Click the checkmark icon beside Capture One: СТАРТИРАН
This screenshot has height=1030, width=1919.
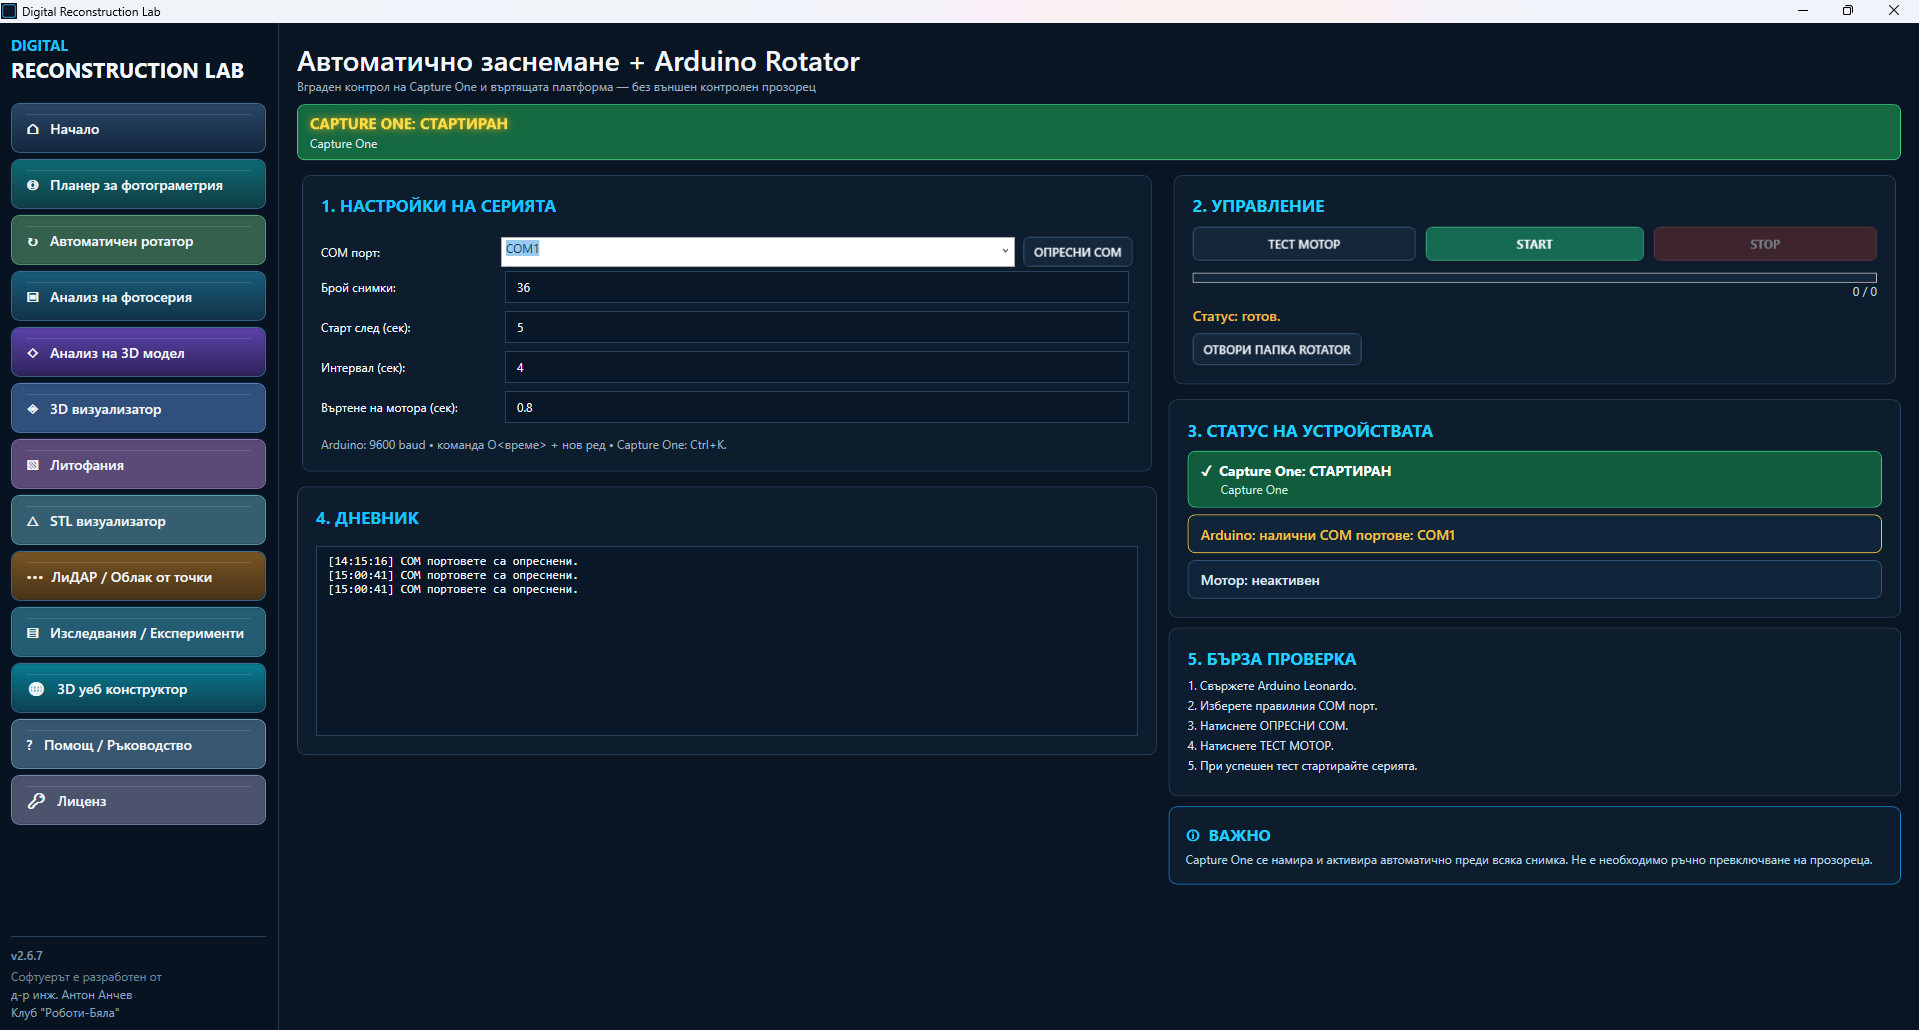[x=1207, y=471]
